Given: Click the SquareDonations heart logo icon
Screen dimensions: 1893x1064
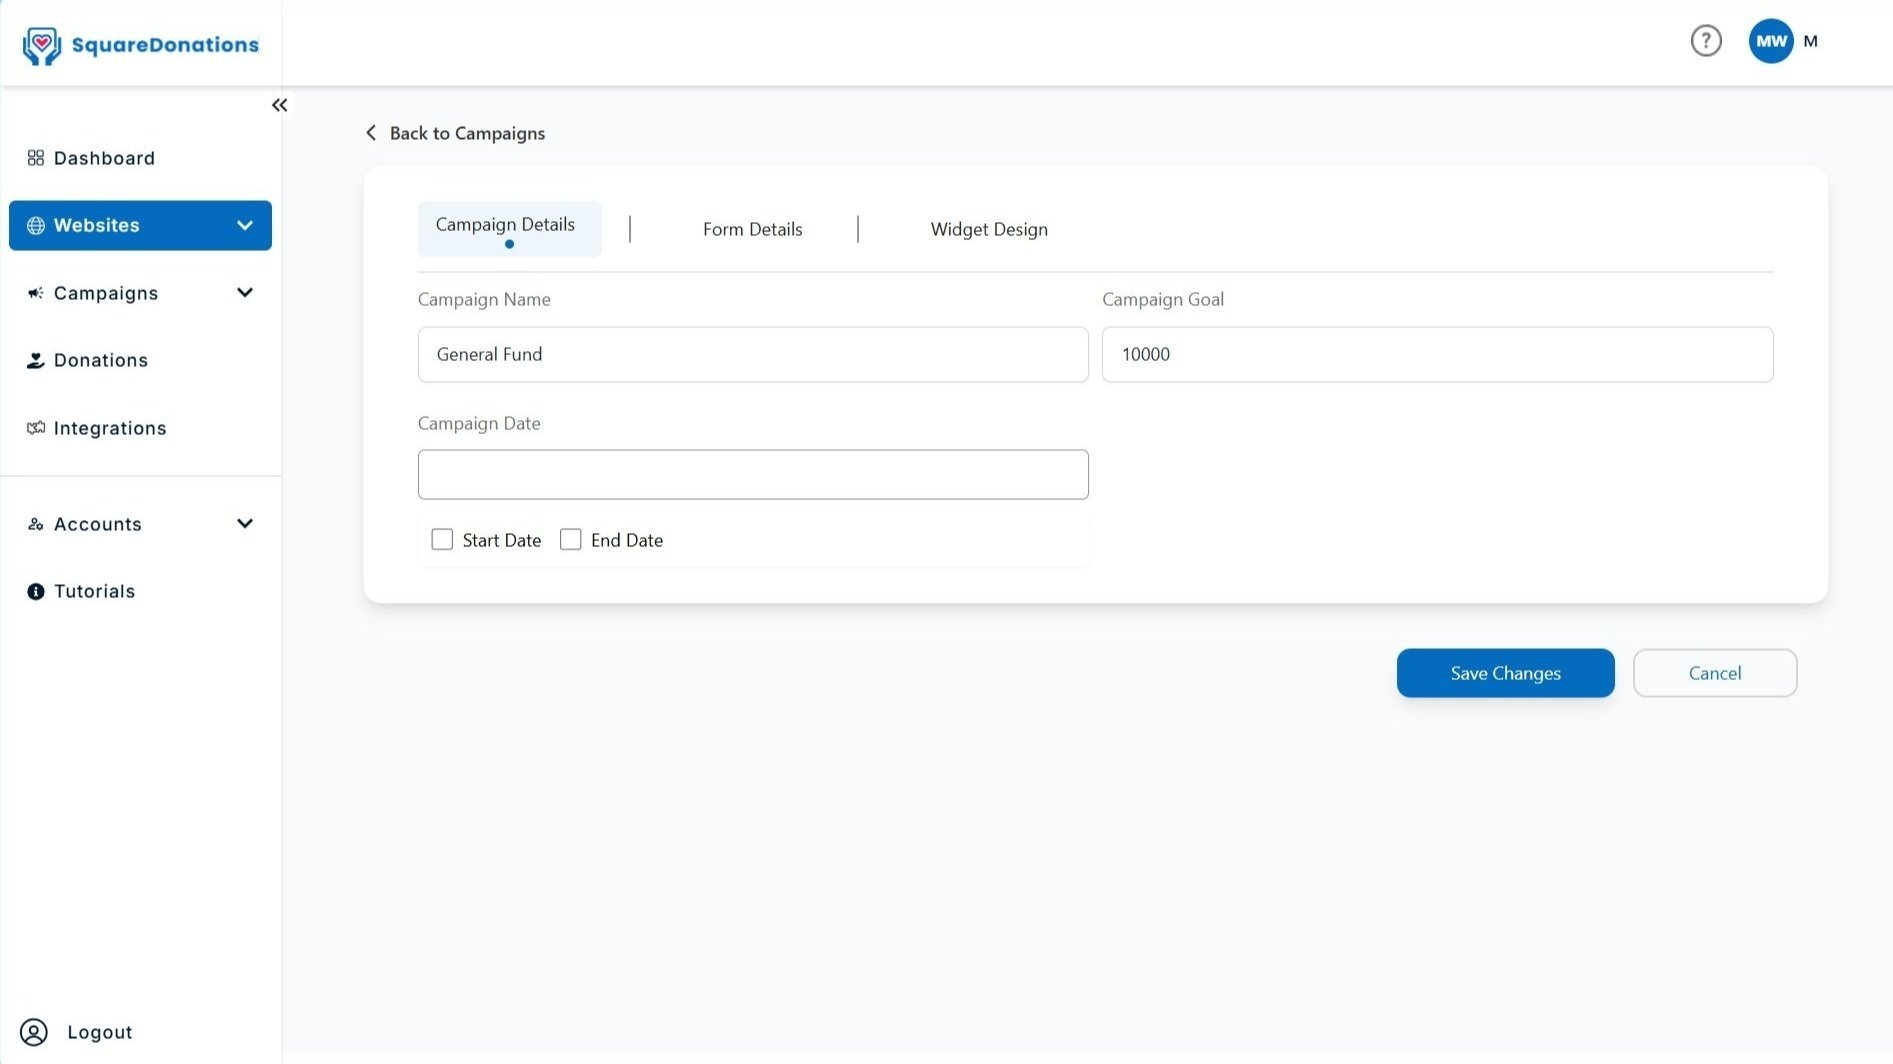Looking at the screenshot, I should click(42, 45).
